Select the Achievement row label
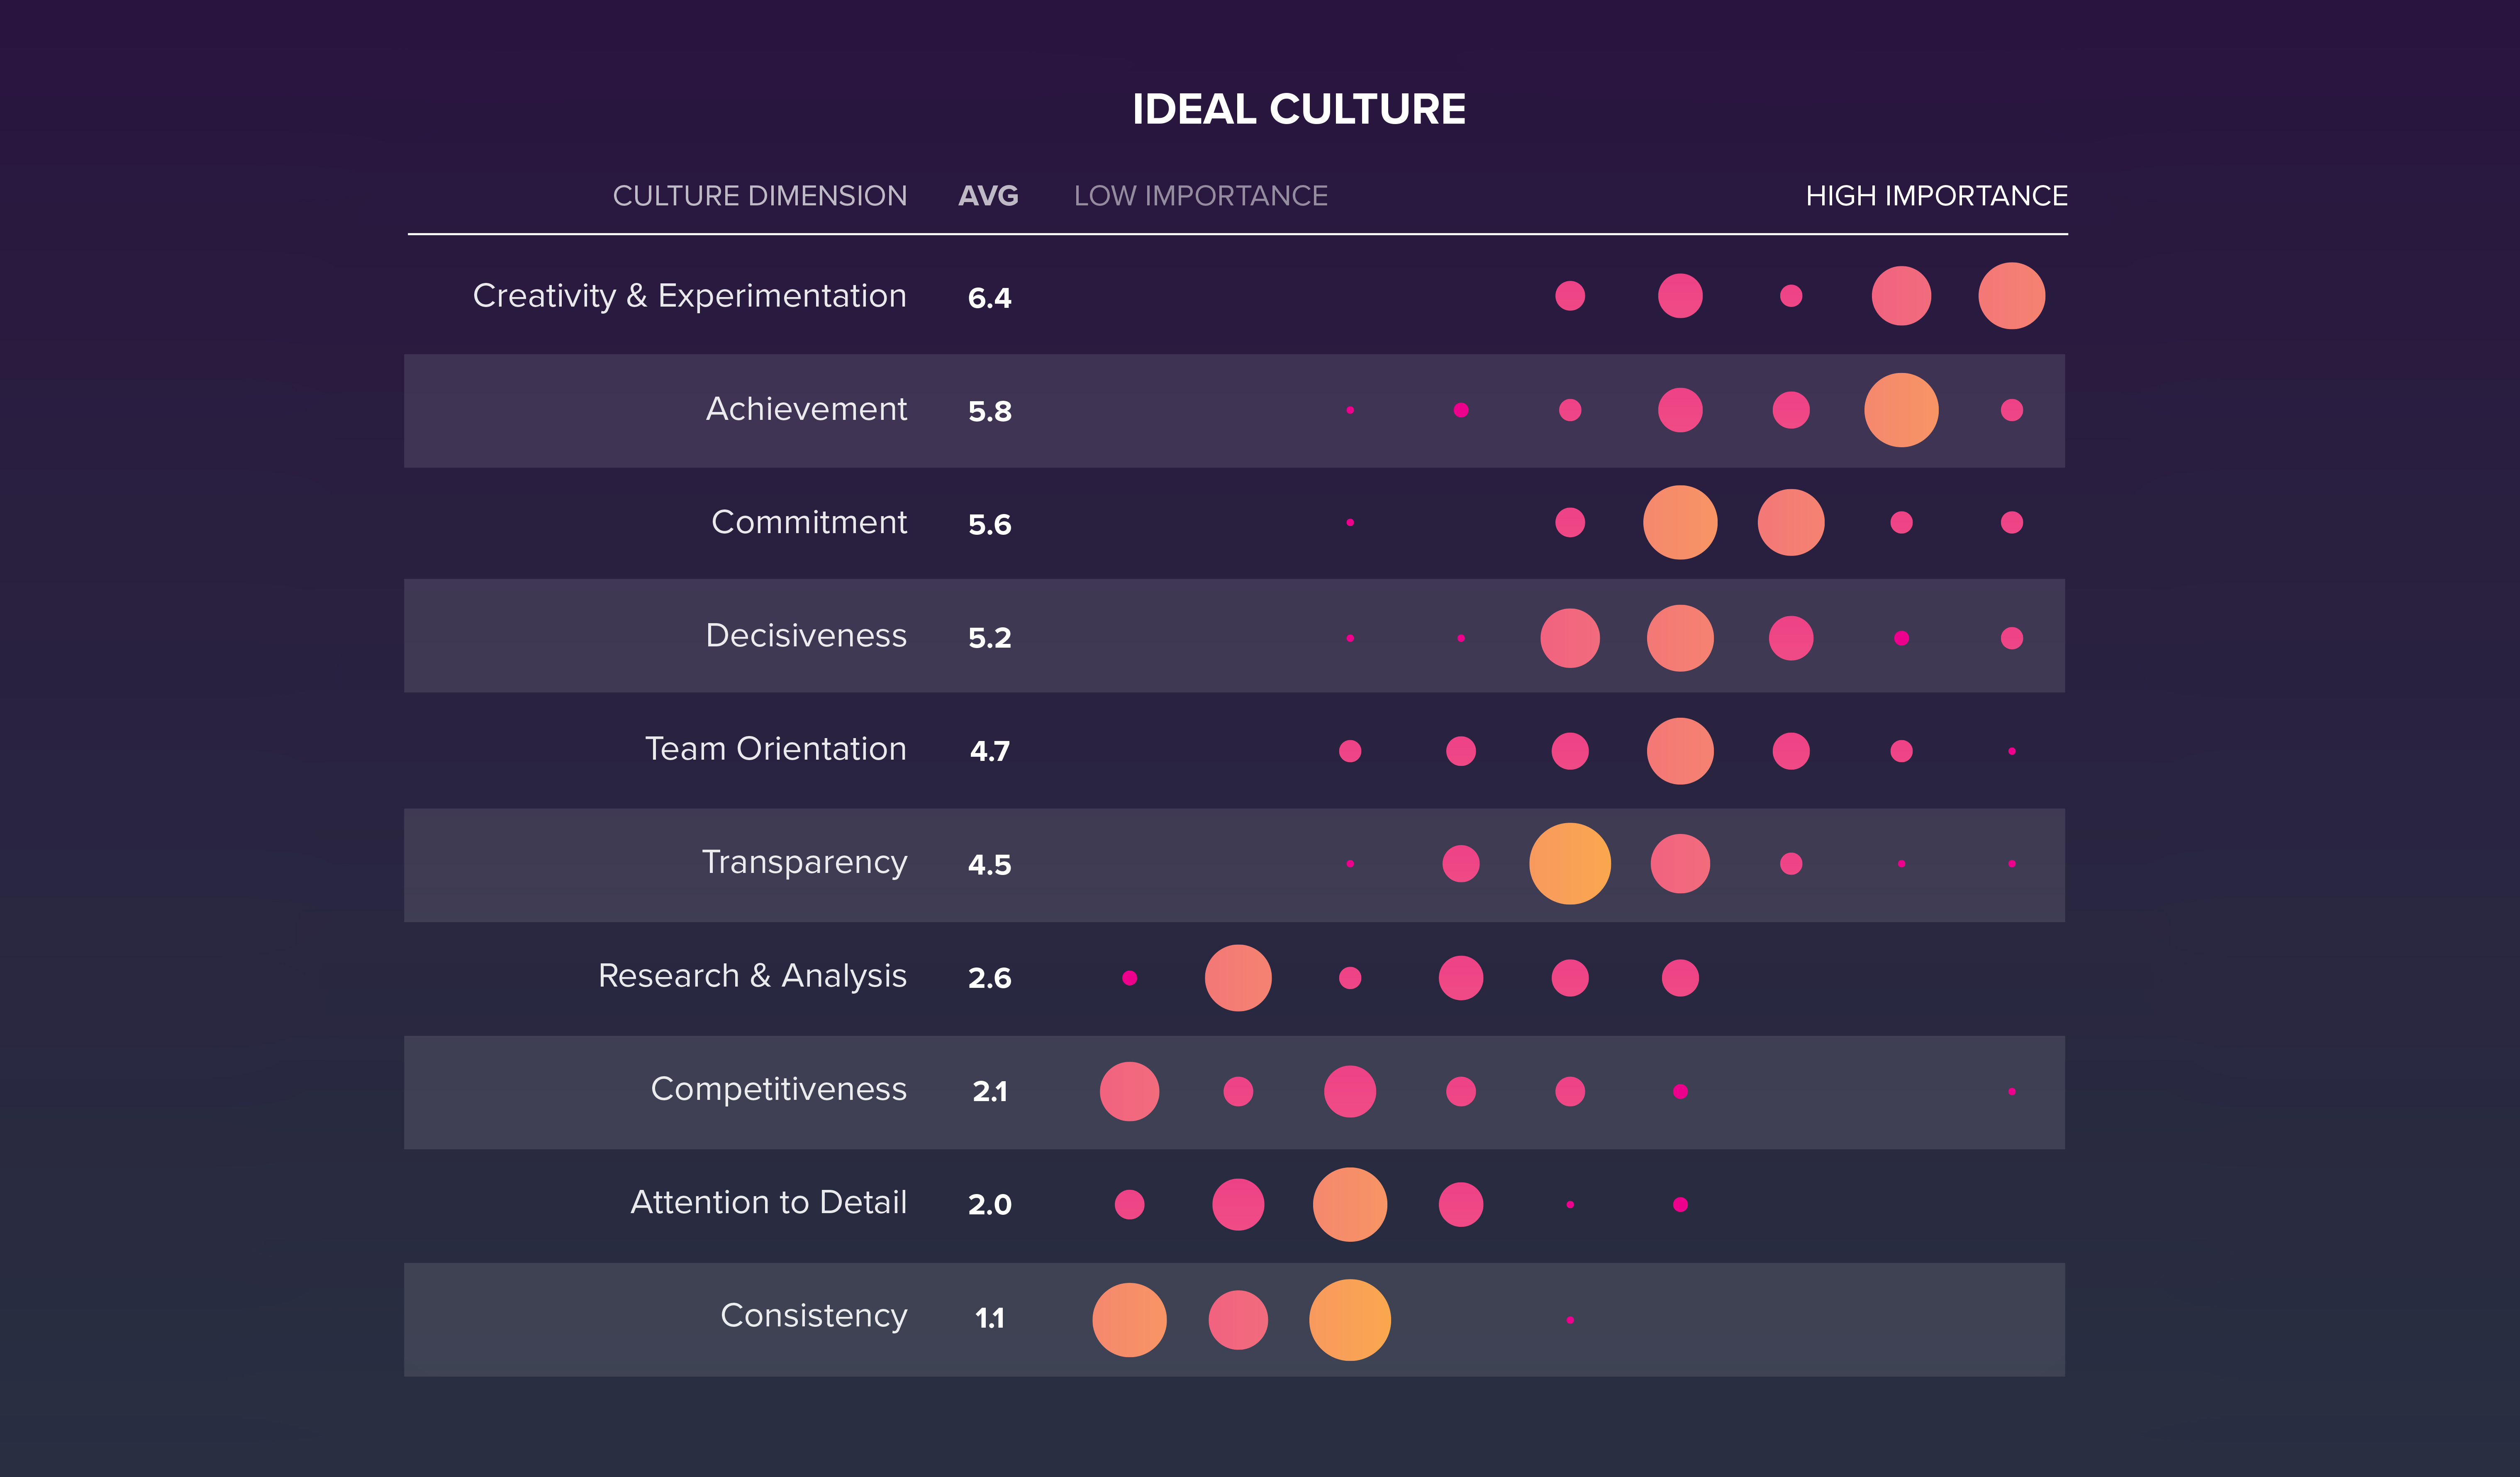The width and height of the screenshot is (2520, 1477). (806, 409)
